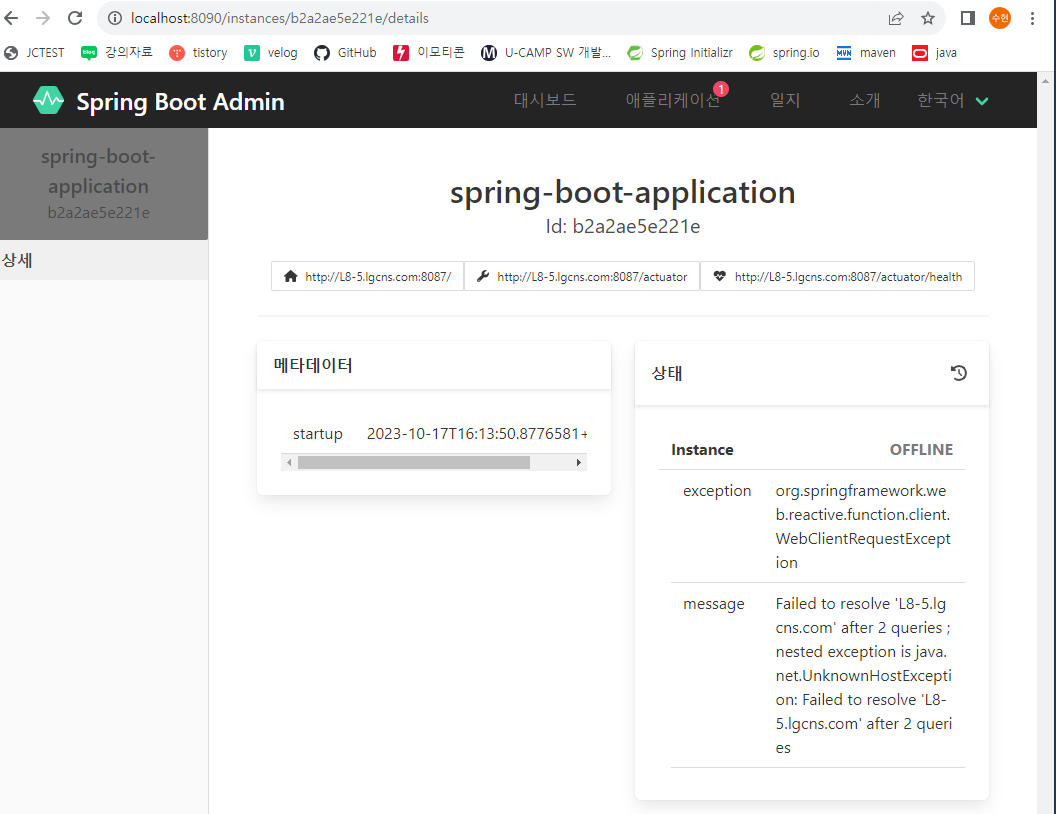1056x814 pixels.
Task: Click WebClientRequestException exception value
Action: pos(863,527)
